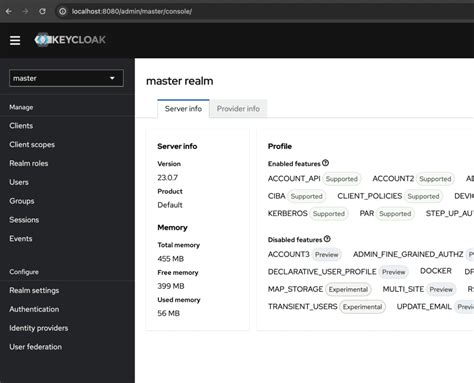
Task: Click the Keycloak logo
Action: tap(70, 40)
